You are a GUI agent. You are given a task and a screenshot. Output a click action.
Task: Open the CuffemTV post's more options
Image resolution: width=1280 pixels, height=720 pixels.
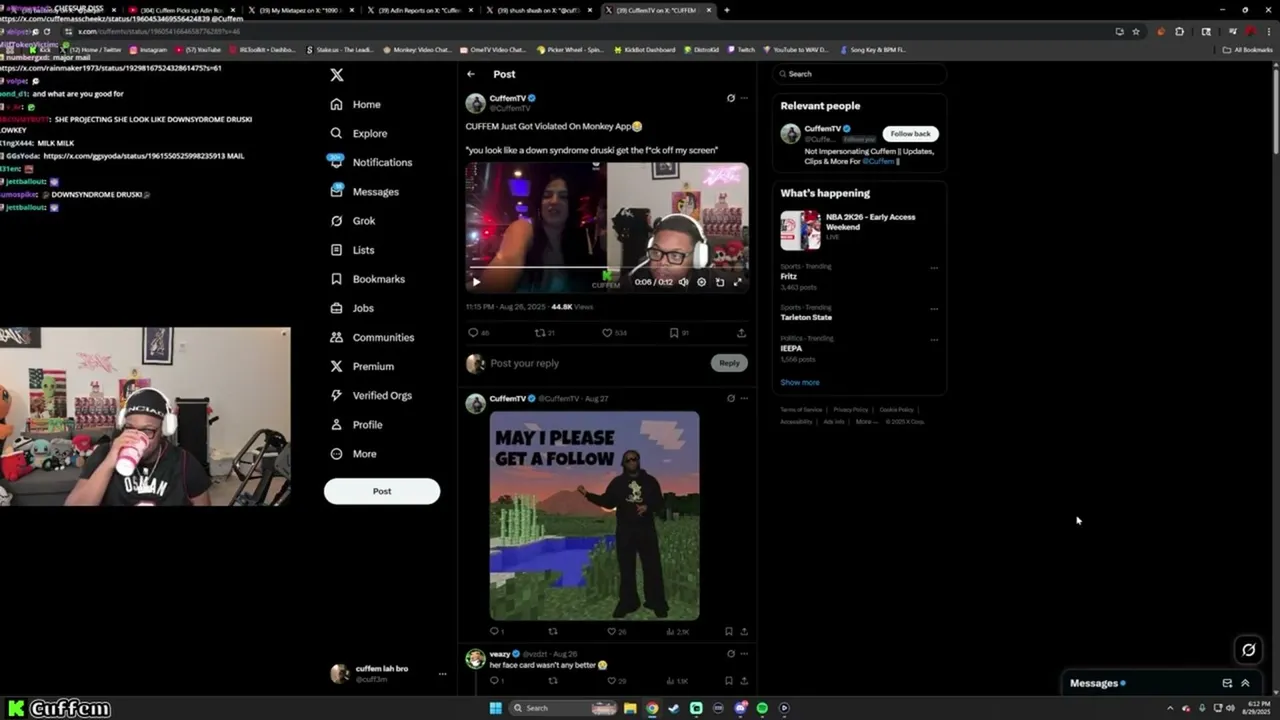coord(744,98)
